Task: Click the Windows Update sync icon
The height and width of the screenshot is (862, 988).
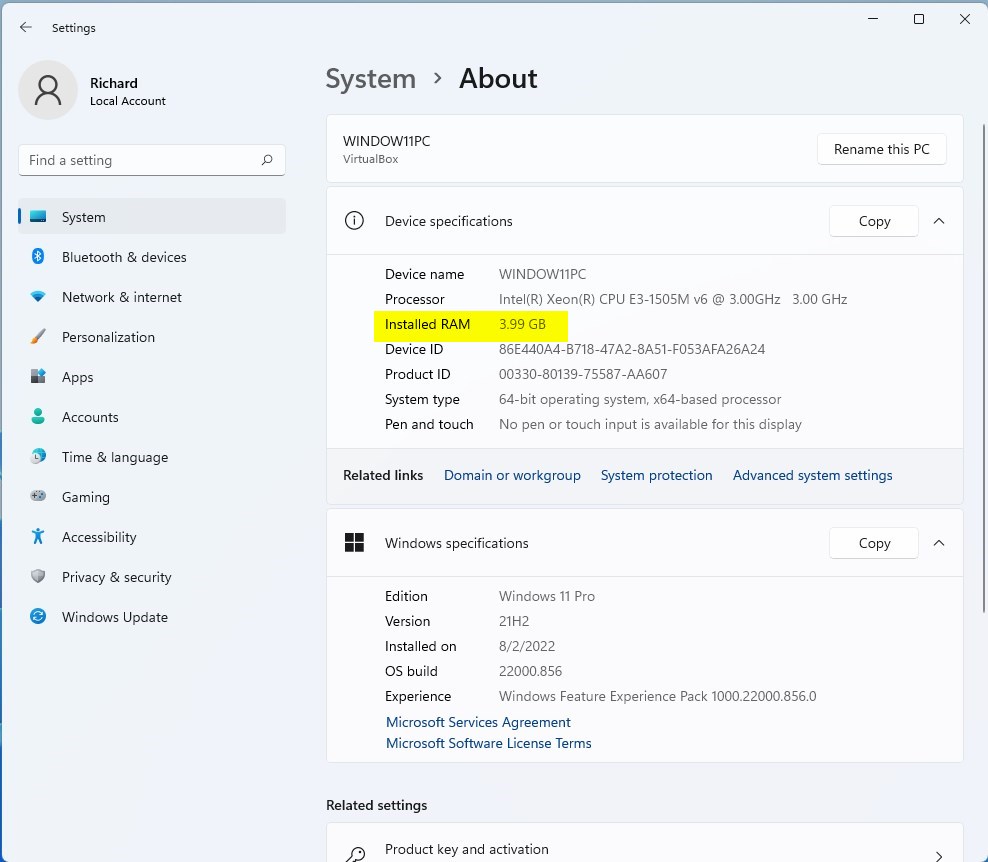Action: (x=38, y=617)
